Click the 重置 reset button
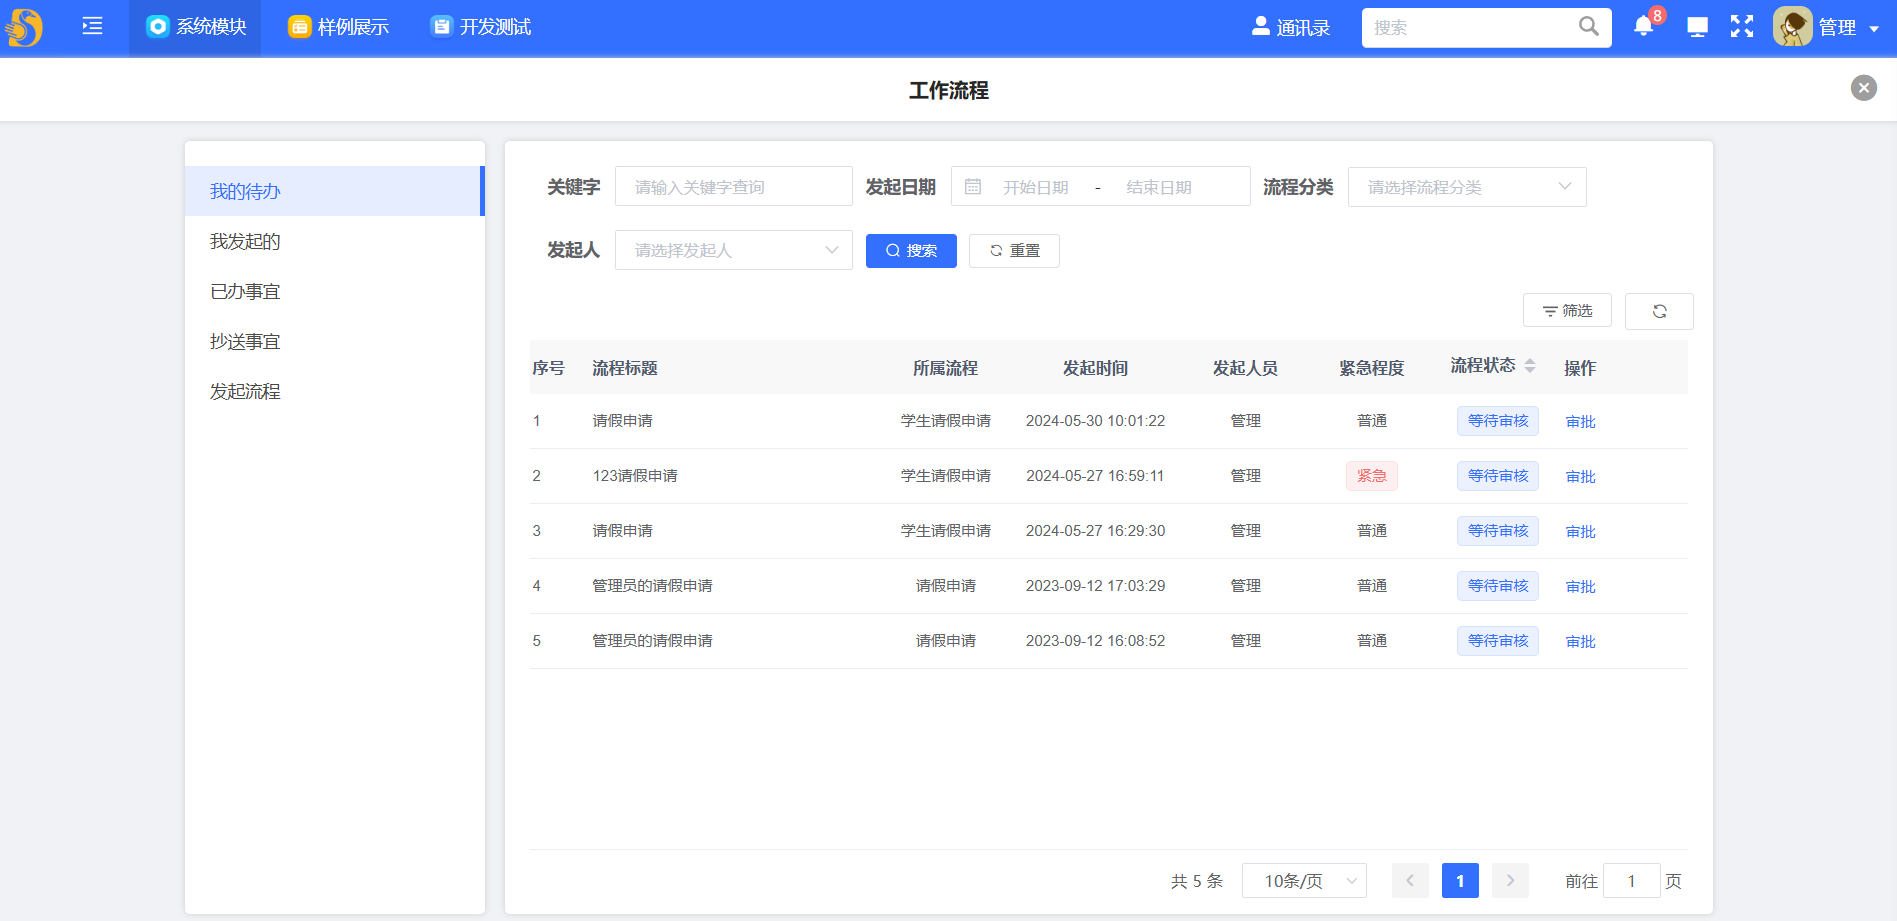Viewport: 1897px width, 921px height. 1014,251
